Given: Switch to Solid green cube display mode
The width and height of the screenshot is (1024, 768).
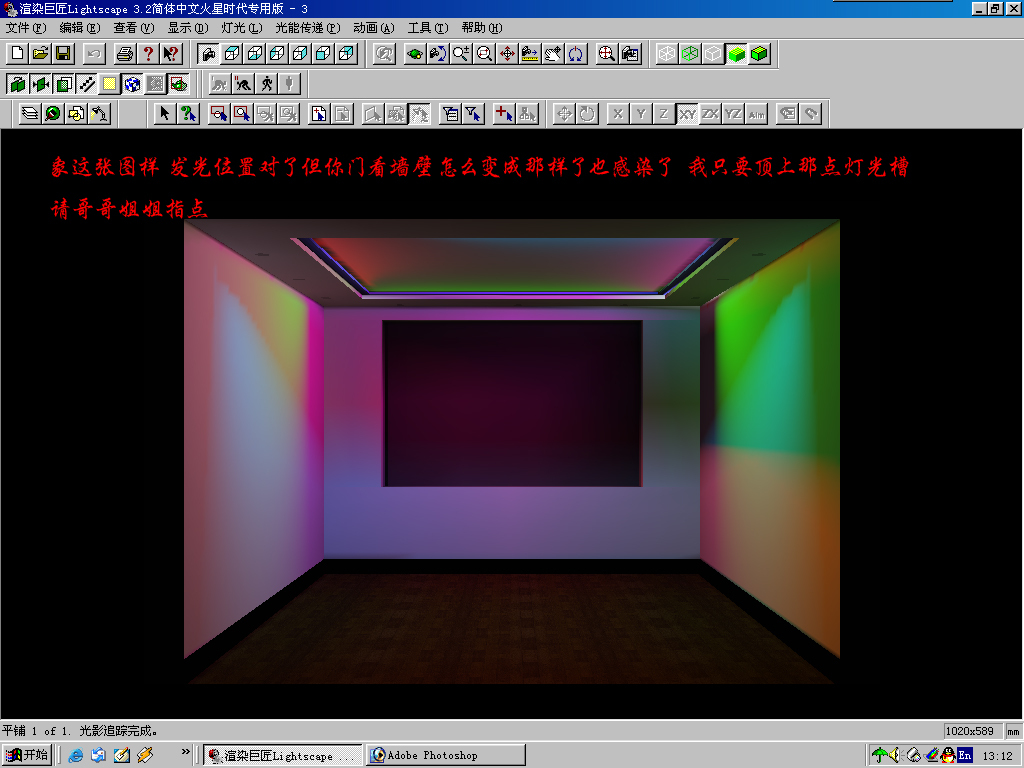Looking at the screenshot, I should coord(736,54).
